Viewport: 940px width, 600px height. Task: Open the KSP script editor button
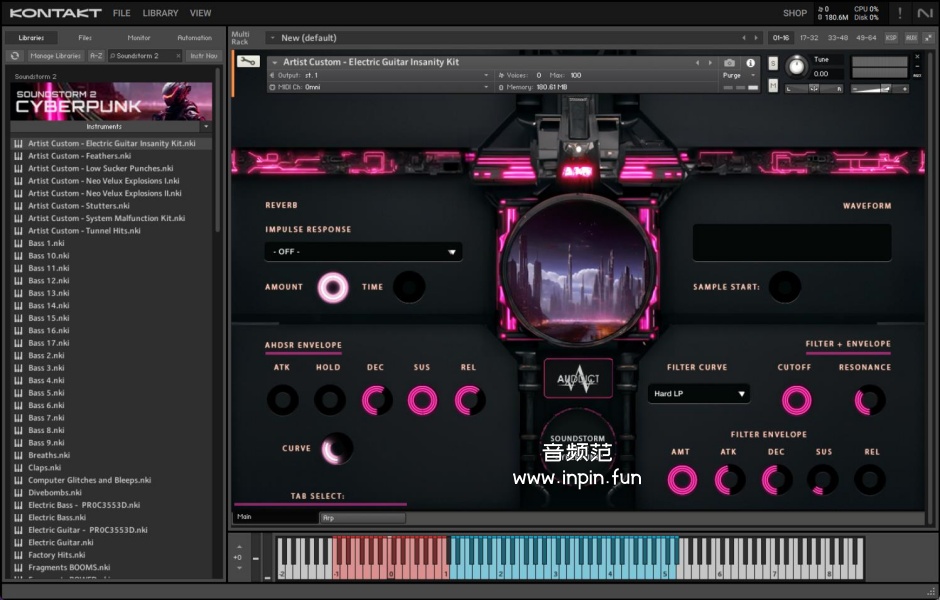[x=891, y=38]
